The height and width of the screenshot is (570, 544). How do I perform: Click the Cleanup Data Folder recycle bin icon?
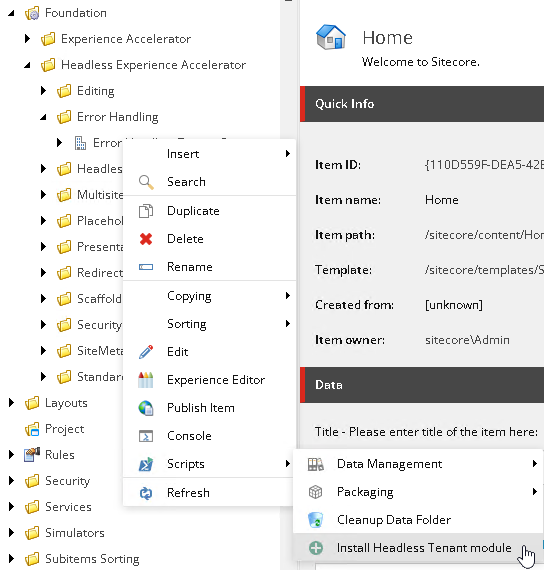click(315, 520)
